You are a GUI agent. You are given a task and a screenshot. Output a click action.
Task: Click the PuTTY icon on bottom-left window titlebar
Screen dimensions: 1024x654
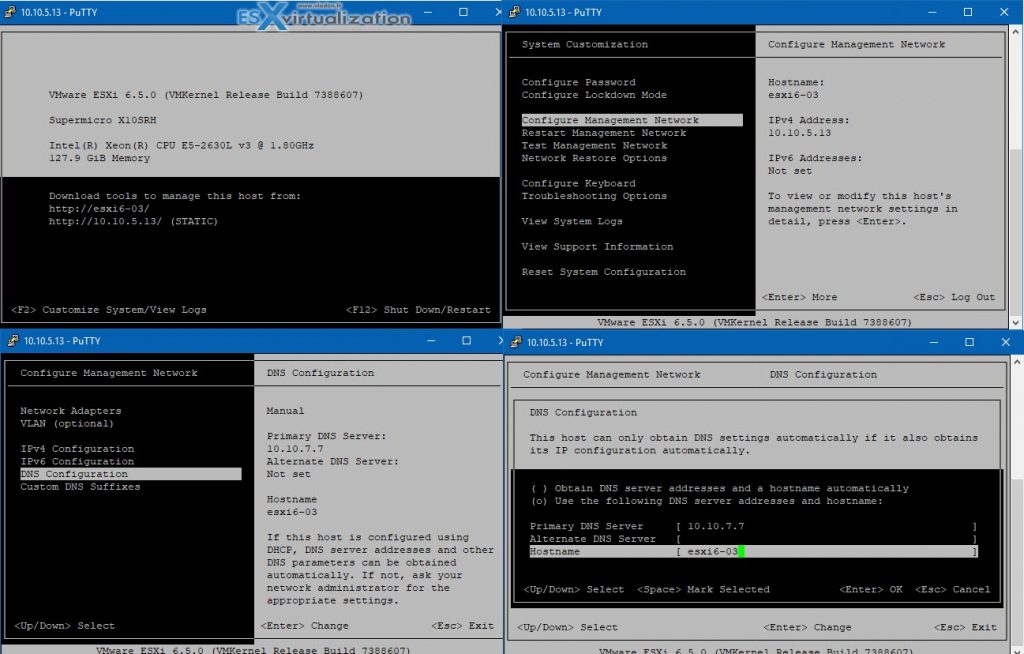tap(12, 341)
